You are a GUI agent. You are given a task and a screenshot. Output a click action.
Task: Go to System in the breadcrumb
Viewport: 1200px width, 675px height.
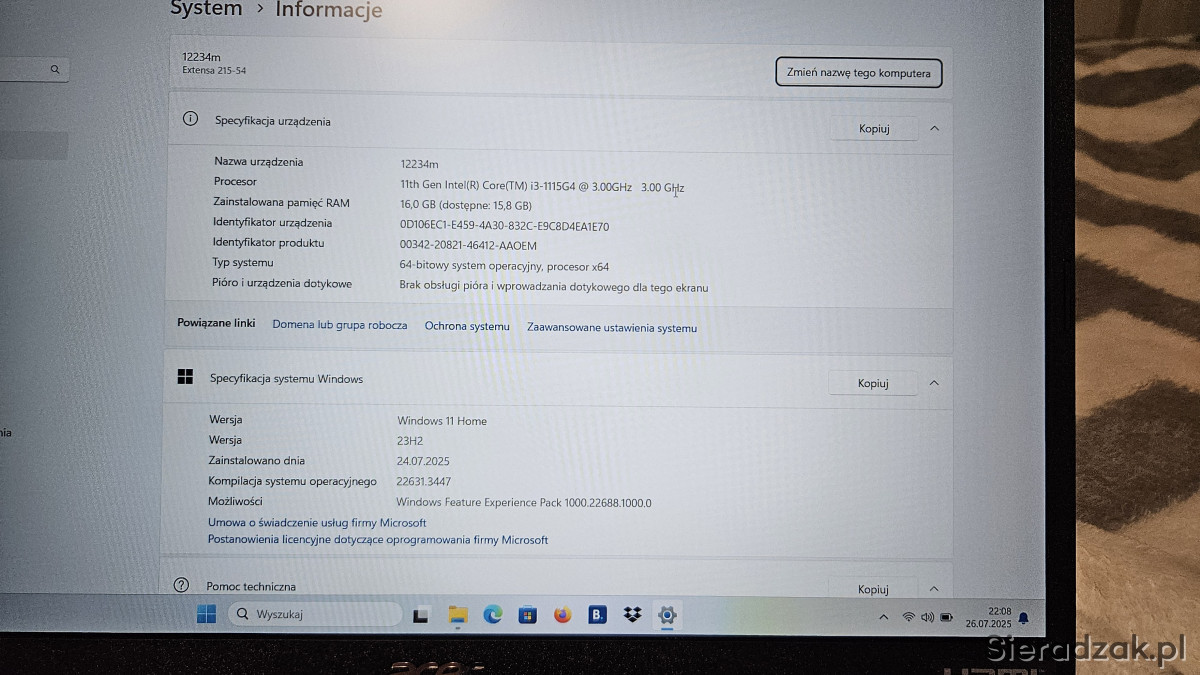click(206, 9)
